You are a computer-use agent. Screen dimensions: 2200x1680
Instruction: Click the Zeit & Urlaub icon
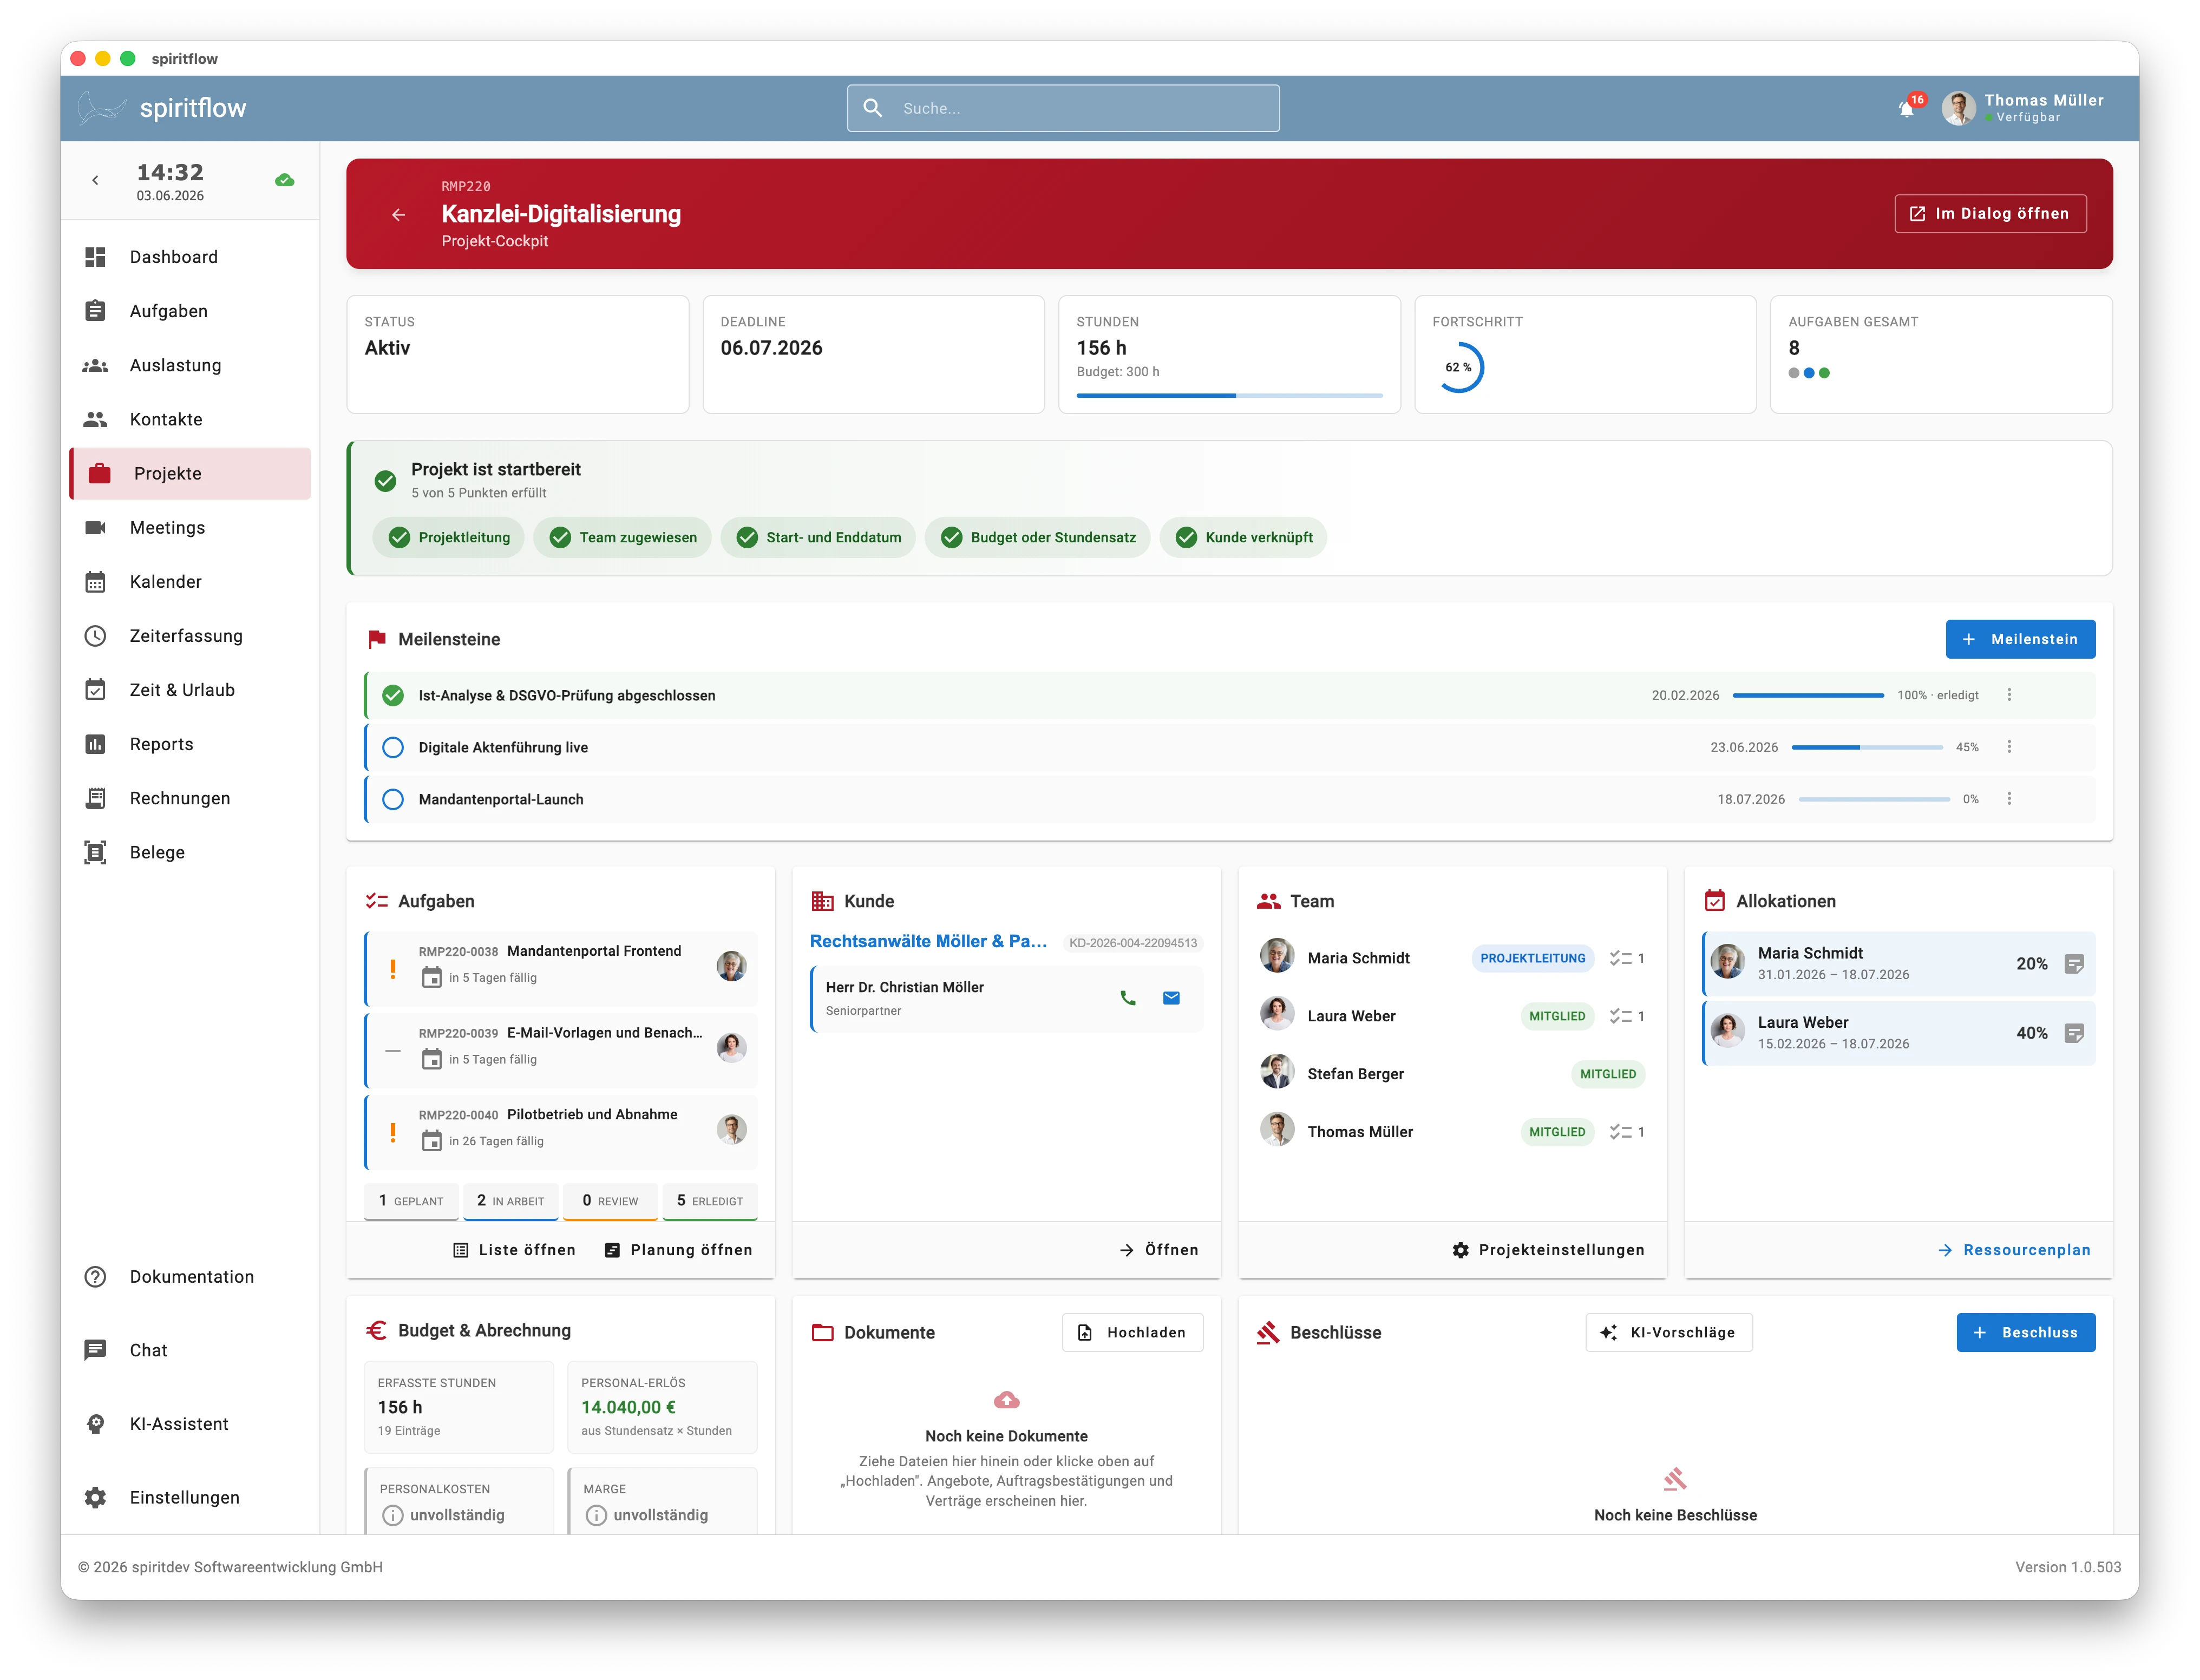pyautogui.click(x=95, y=690)
